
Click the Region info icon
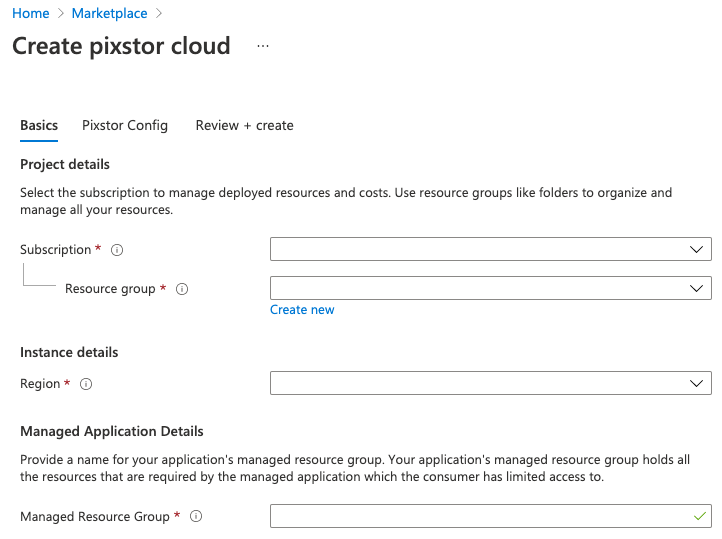click(x=86, y=384)
